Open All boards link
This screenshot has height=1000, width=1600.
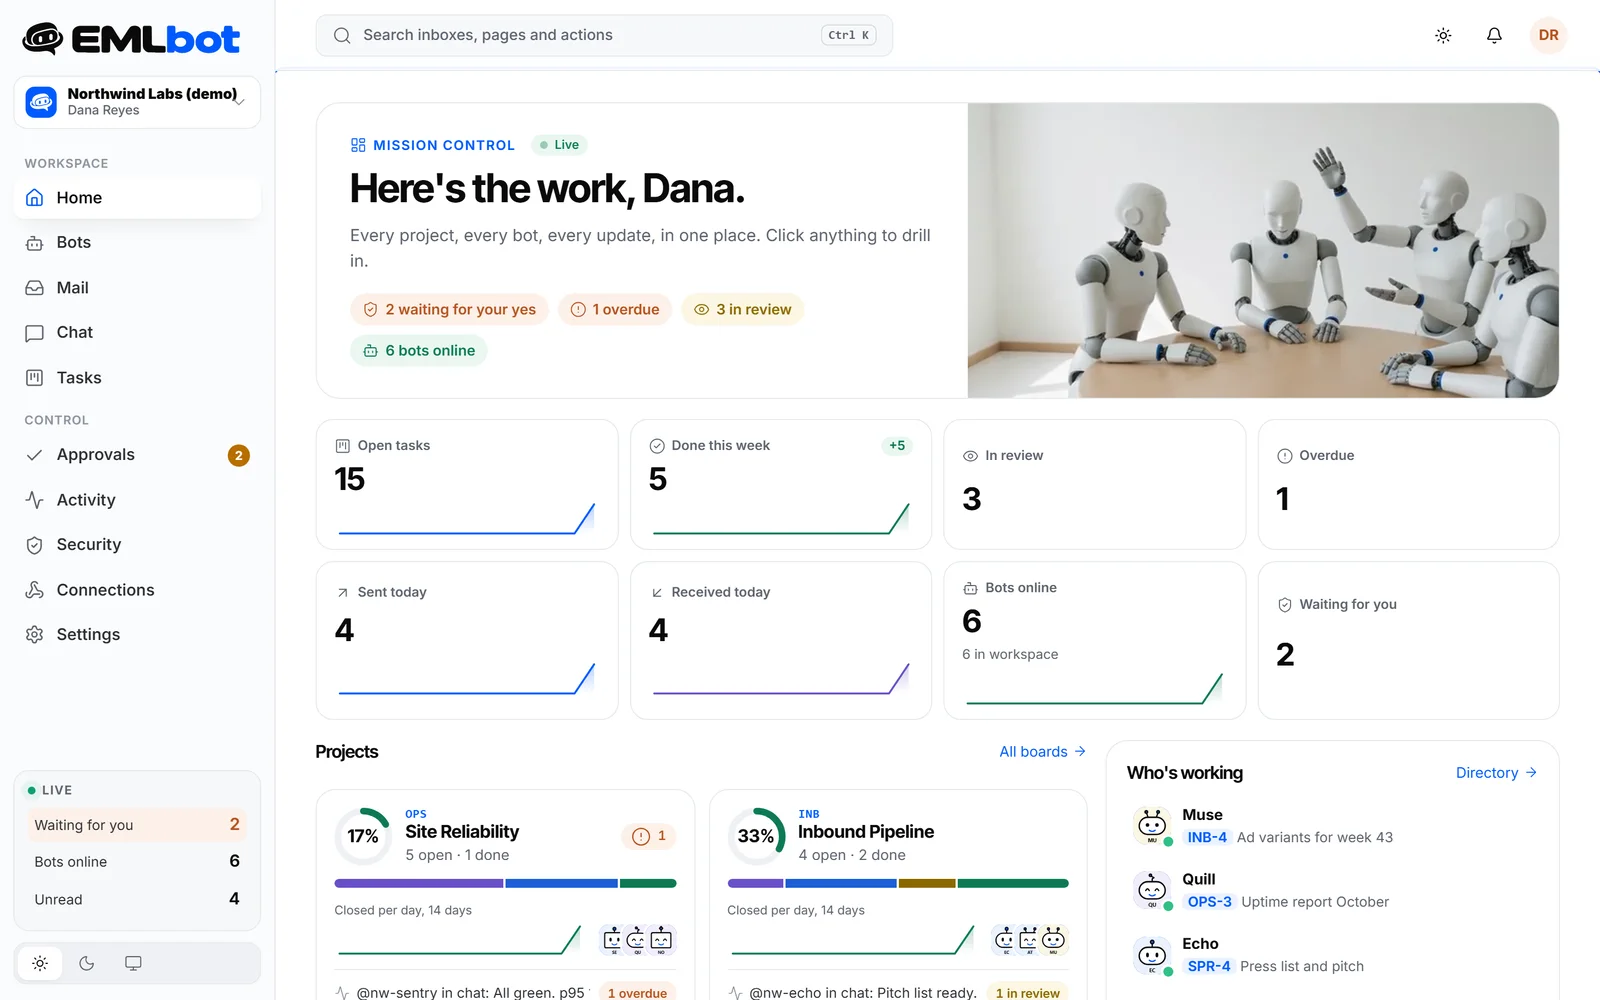coord(1042,752)
